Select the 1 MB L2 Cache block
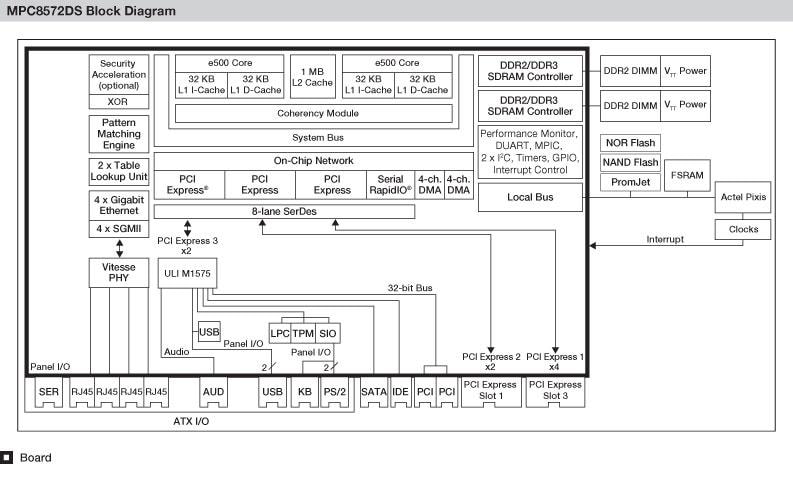This screenshot has width=793, height=480. click(312, 78)
